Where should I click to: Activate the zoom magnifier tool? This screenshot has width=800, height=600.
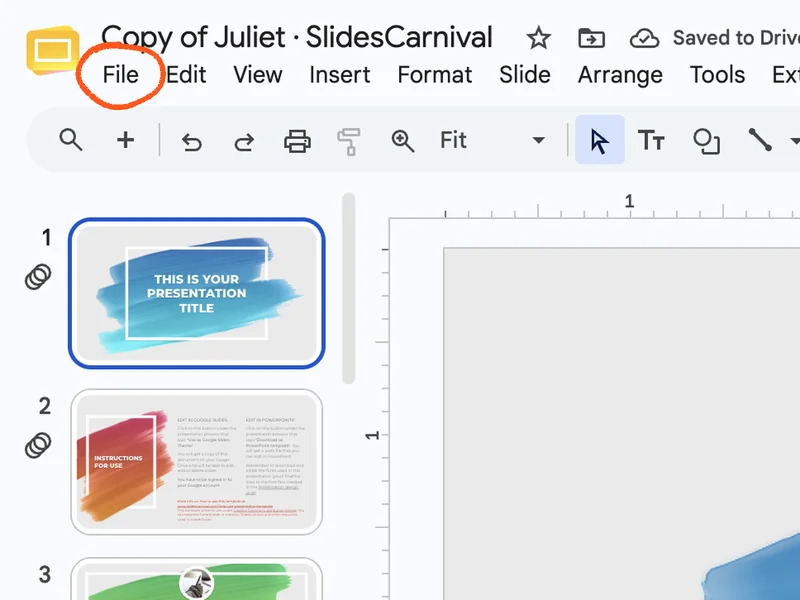403,141
